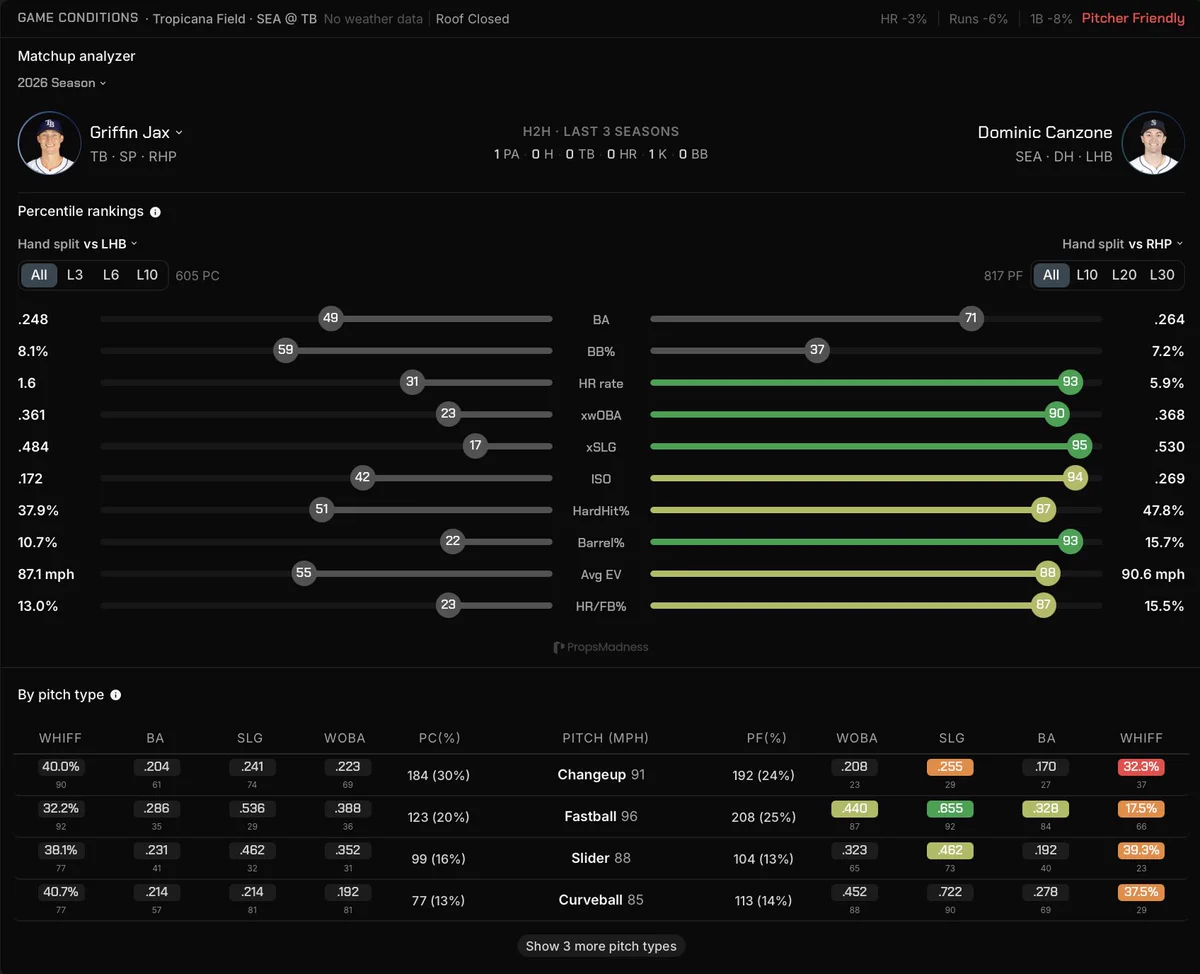
Task: Click the Curveball 85 pitch row label
Action: pyautogui.click(x=601, y=900)
